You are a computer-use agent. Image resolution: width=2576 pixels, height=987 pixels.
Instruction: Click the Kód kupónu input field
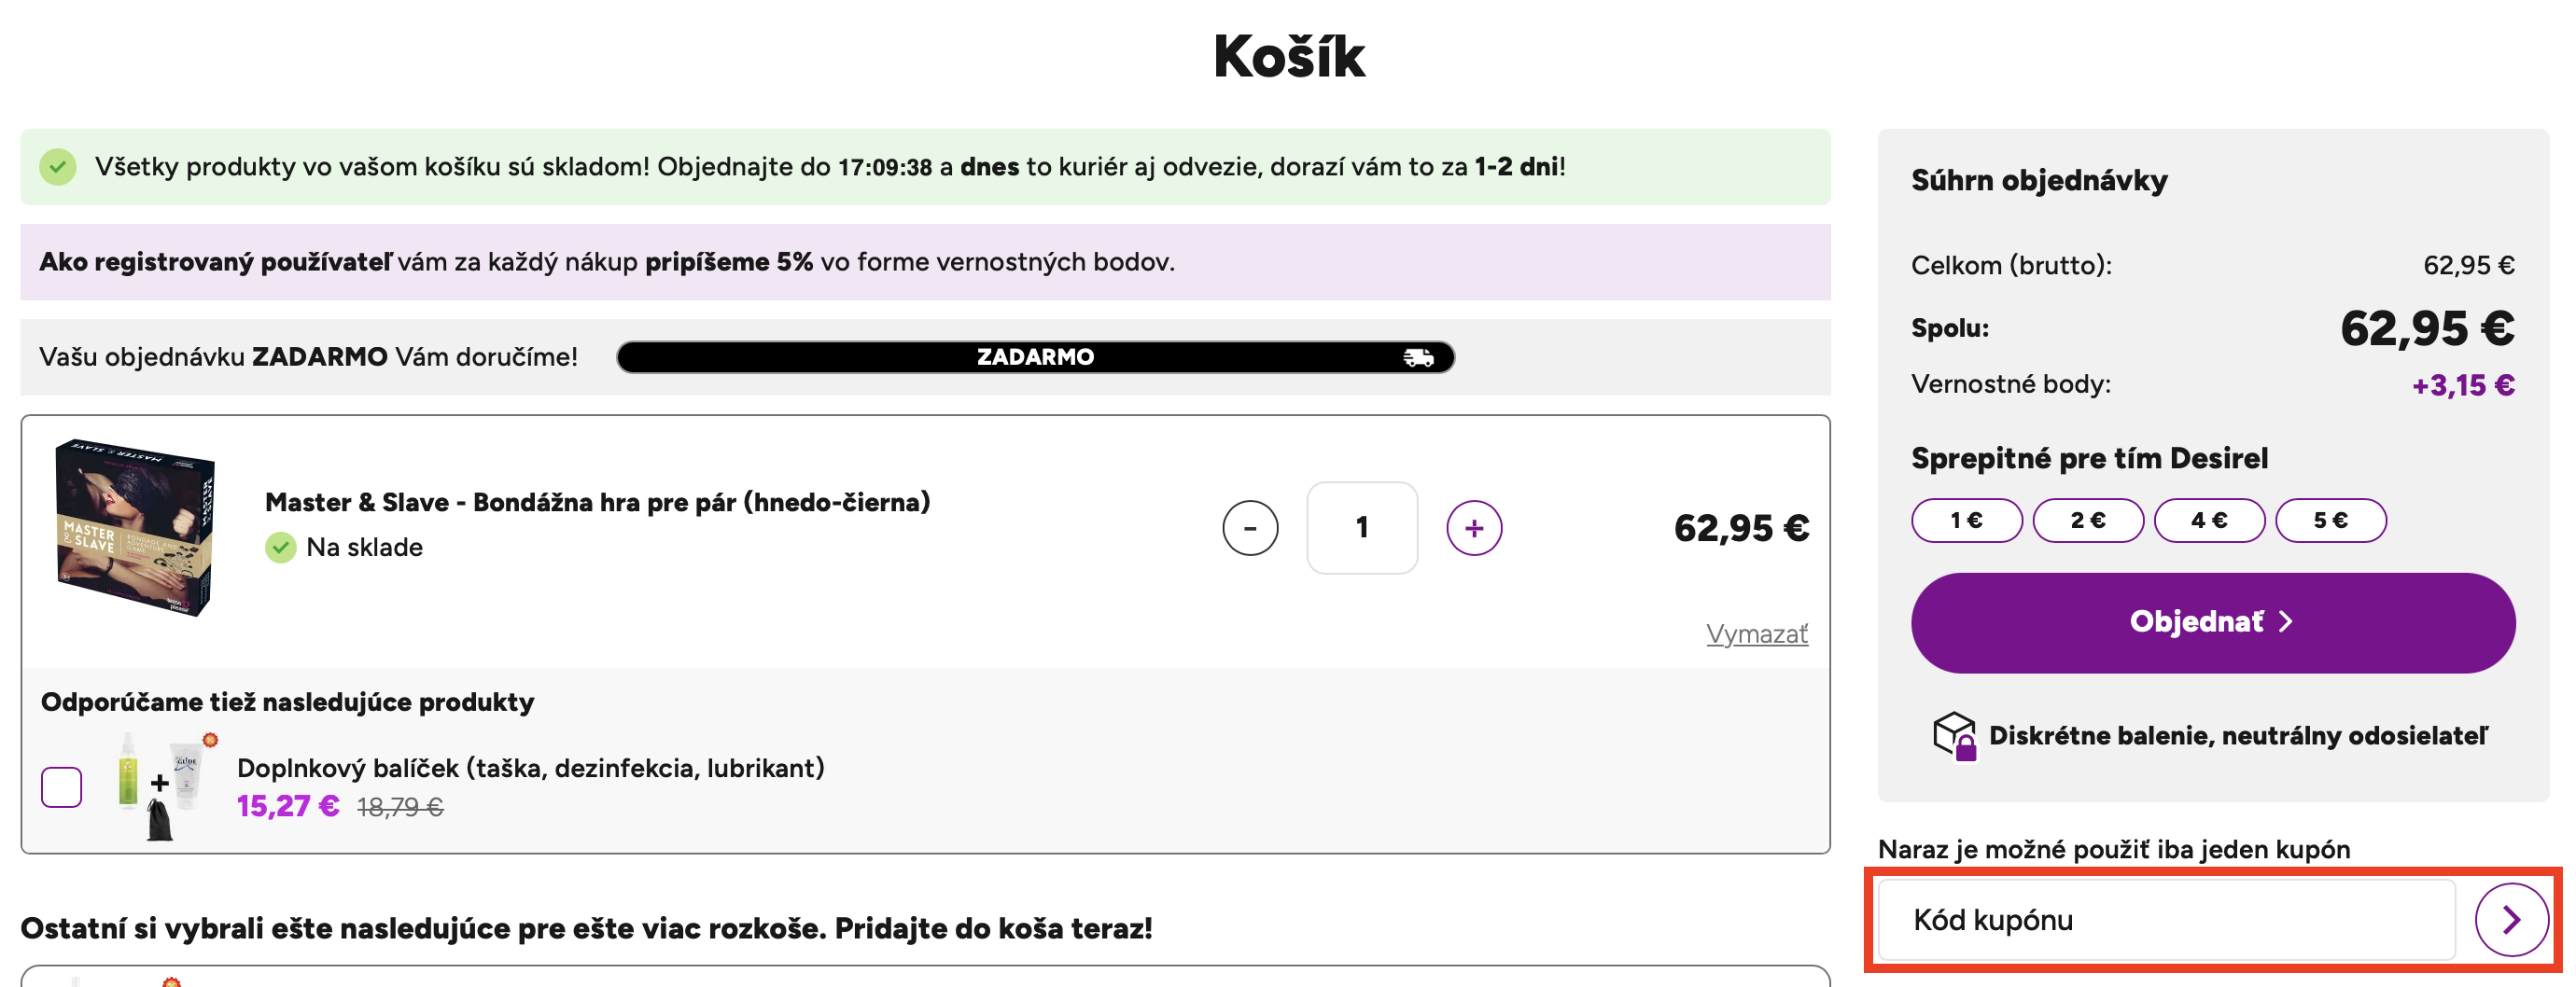[2165, 920]
